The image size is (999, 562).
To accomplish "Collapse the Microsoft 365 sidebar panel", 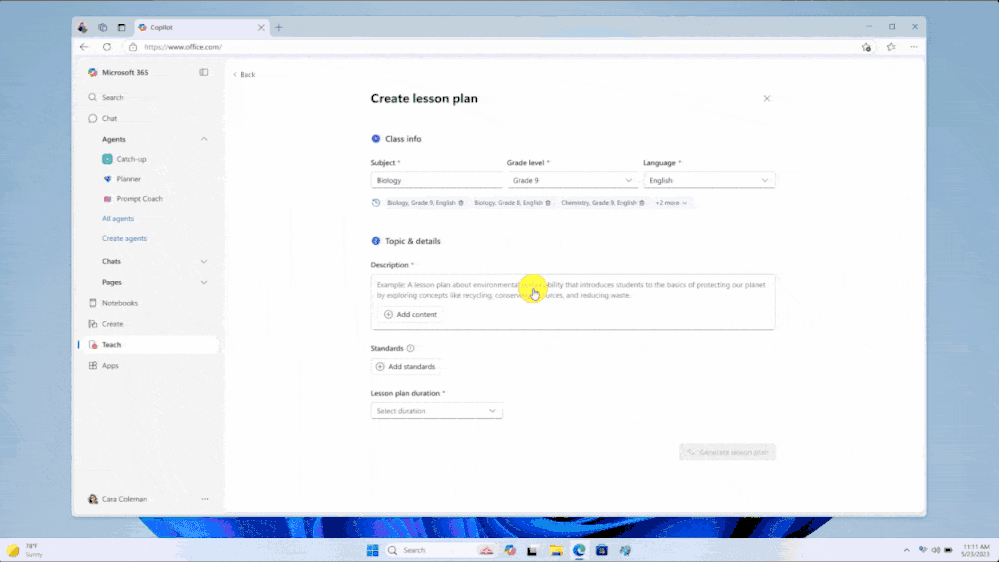I will tap(204, 73).
